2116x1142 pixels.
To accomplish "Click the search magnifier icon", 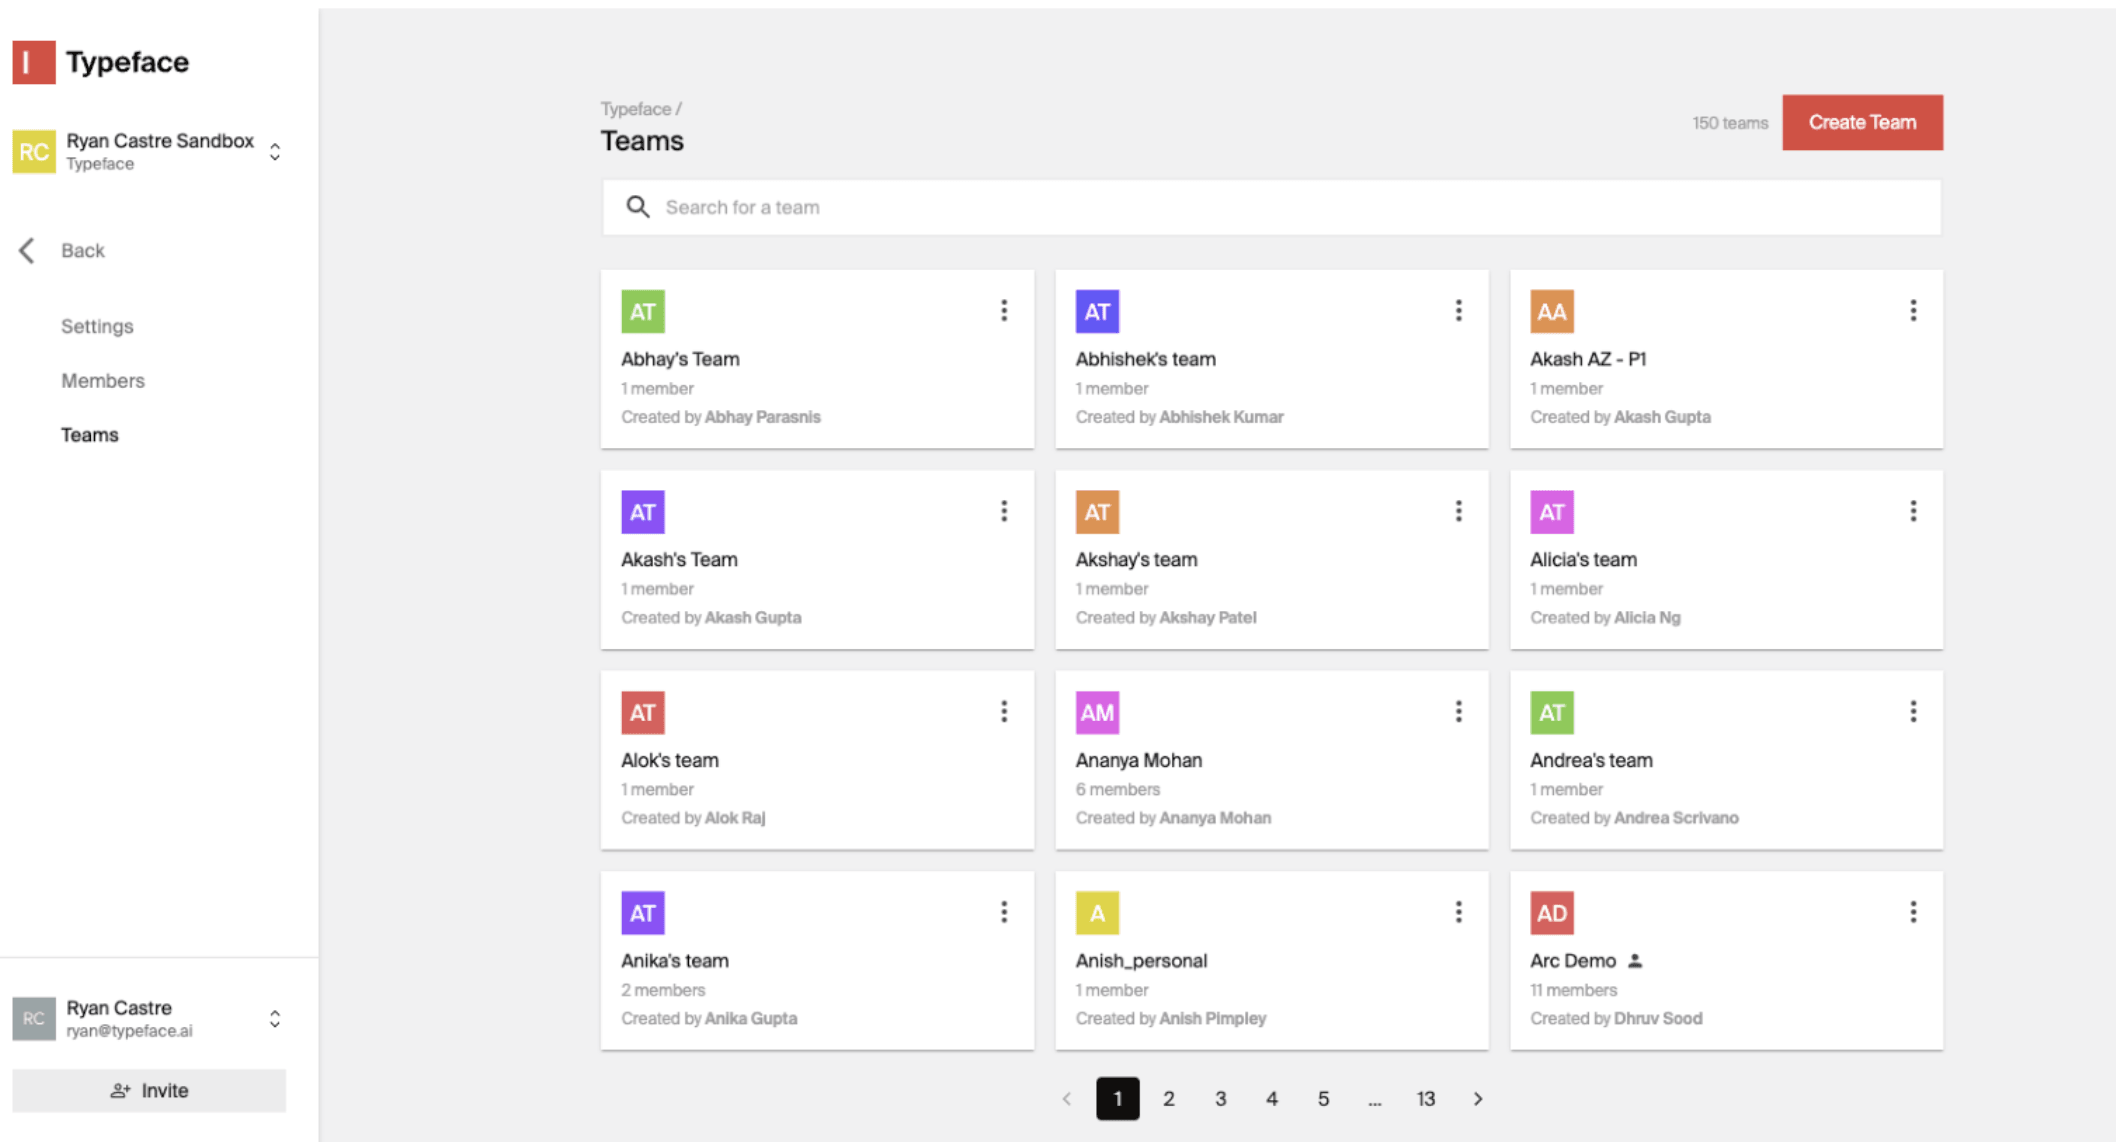I will (x=637, y=207).
